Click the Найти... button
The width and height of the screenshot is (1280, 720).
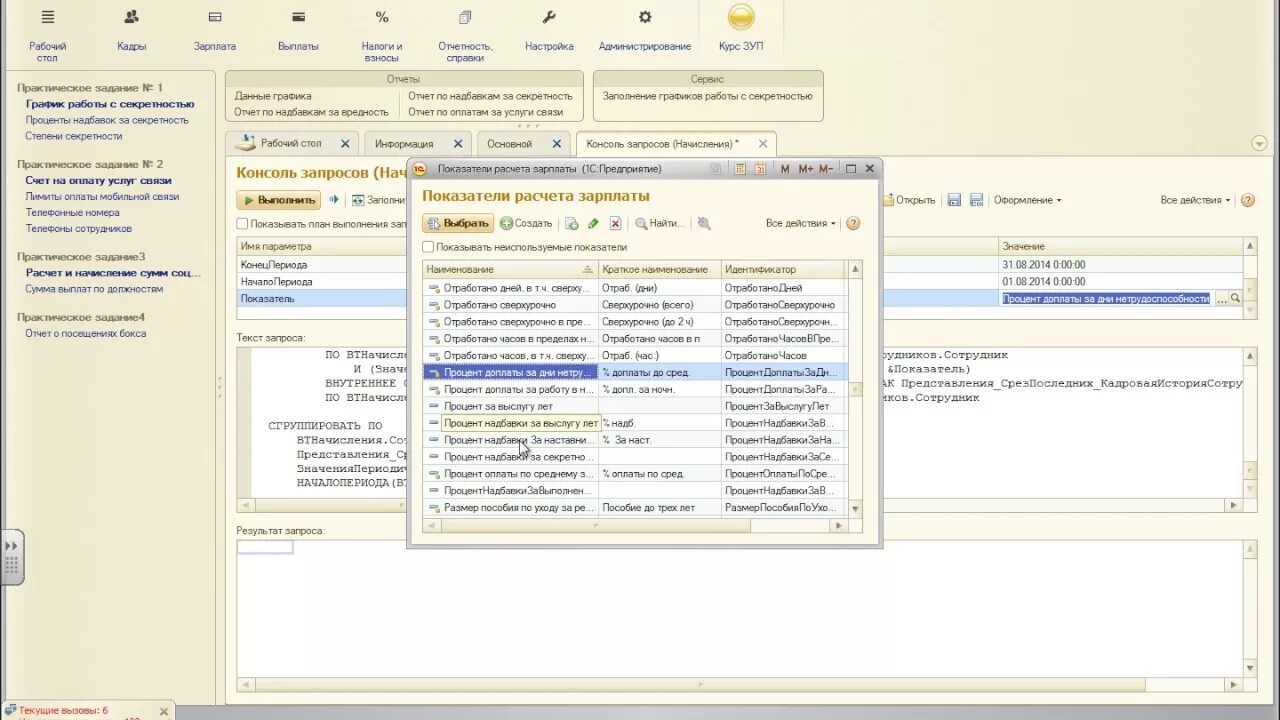660,224
